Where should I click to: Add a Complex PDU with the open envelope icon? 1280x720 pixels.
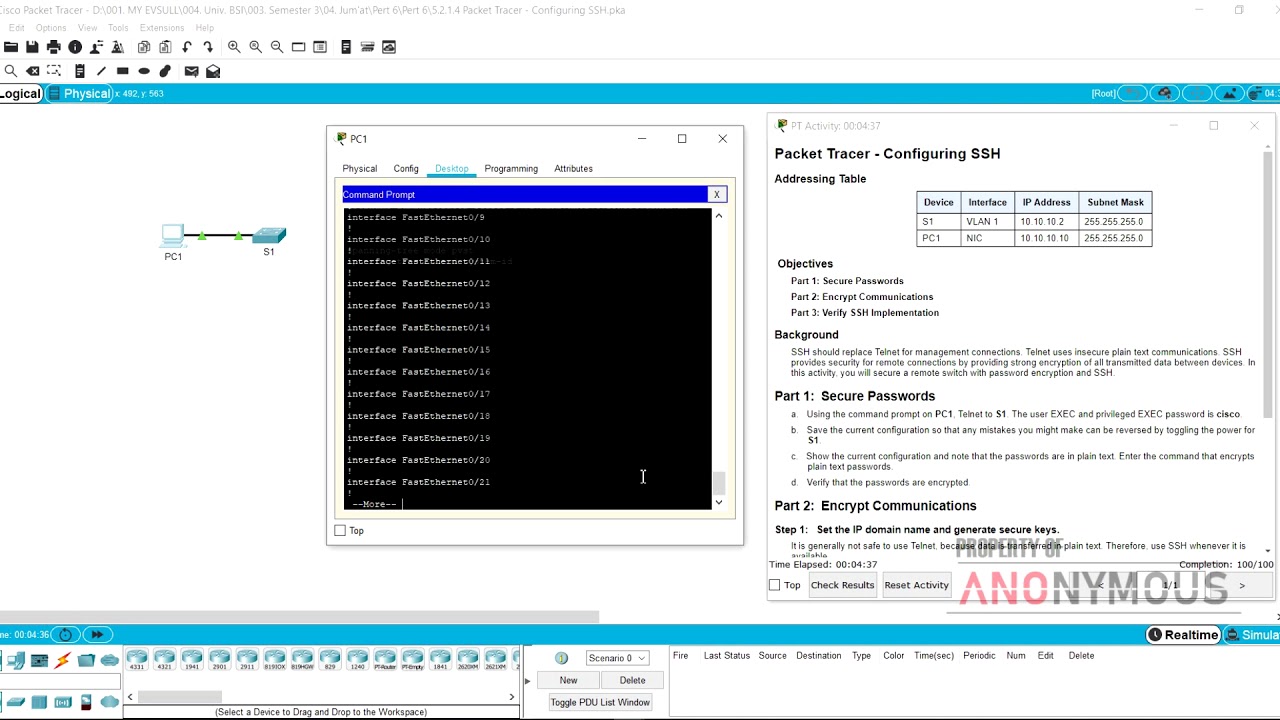pos(213,71)
